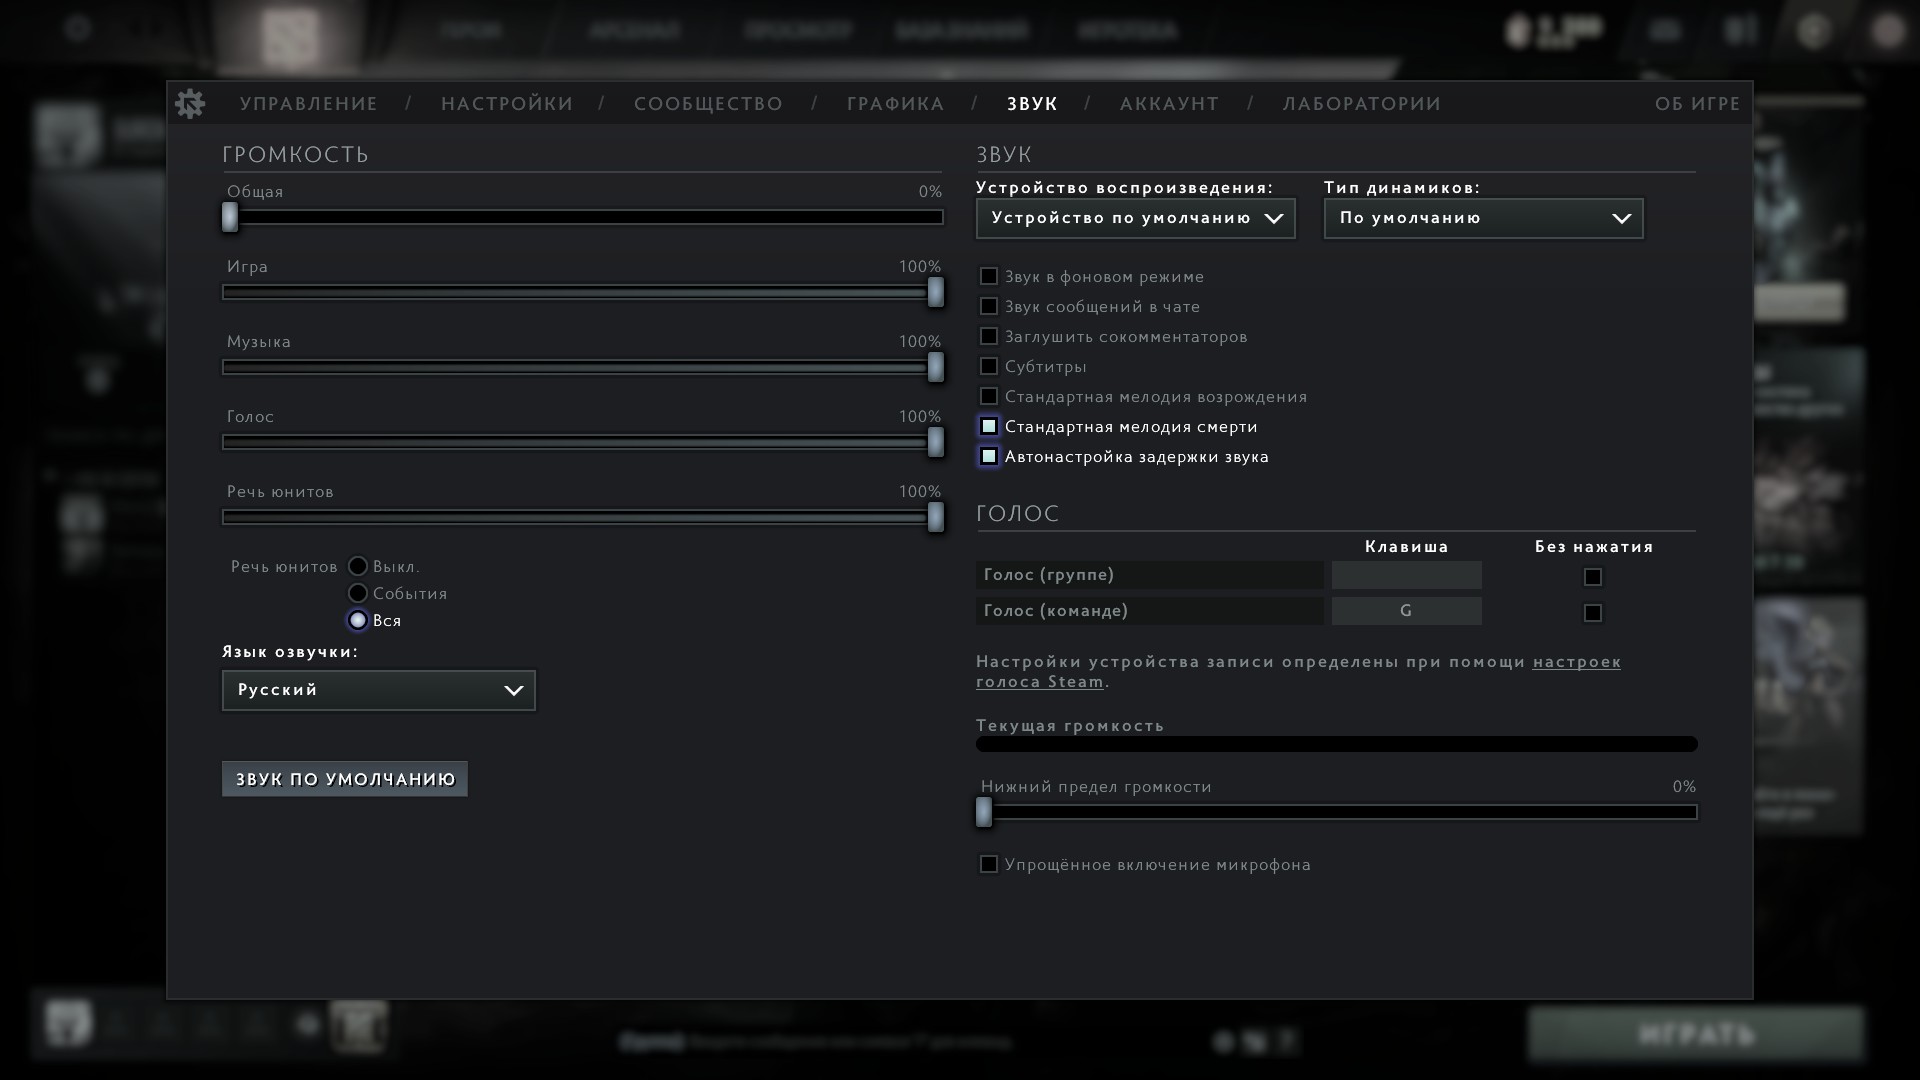This screenshot has width=1920, height=1080.
Task: Toggle Субтитры checkbox
Action: coord(989,367)
